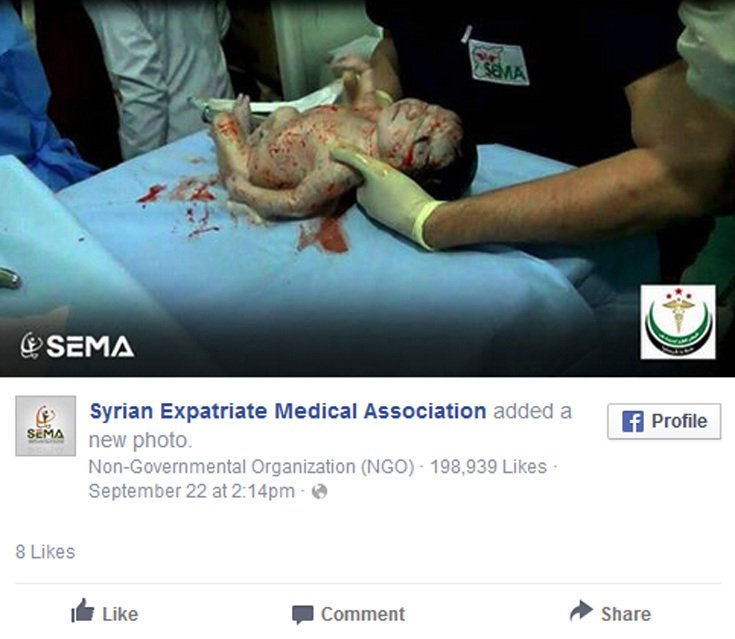Click the Facebook f logo in Profile button
Screen dimensions: 735x639
point(633,421)
